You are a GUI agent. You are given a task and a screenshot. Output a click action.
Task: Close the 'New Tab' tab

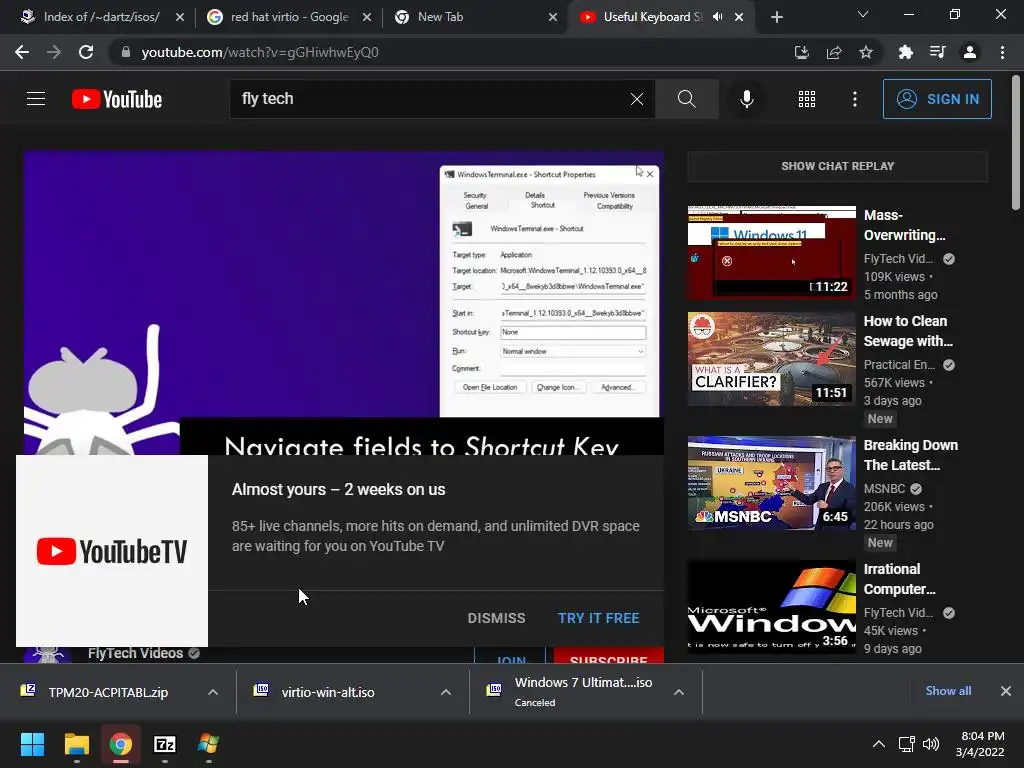pos(553,18)
